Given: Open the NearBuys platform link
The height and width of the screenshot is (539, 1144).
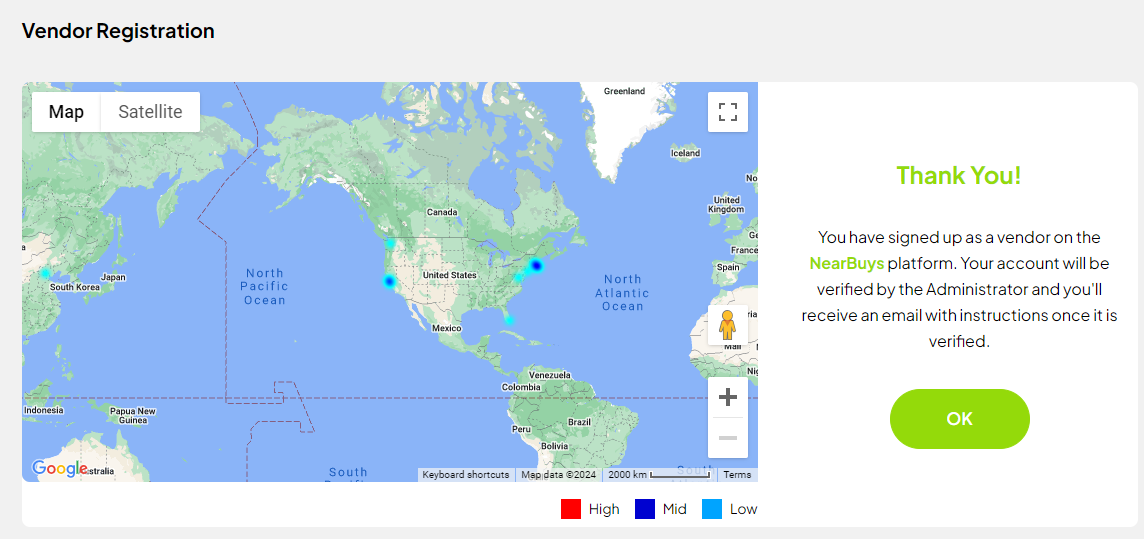Looking at the screenshot, I should point(846,264).
